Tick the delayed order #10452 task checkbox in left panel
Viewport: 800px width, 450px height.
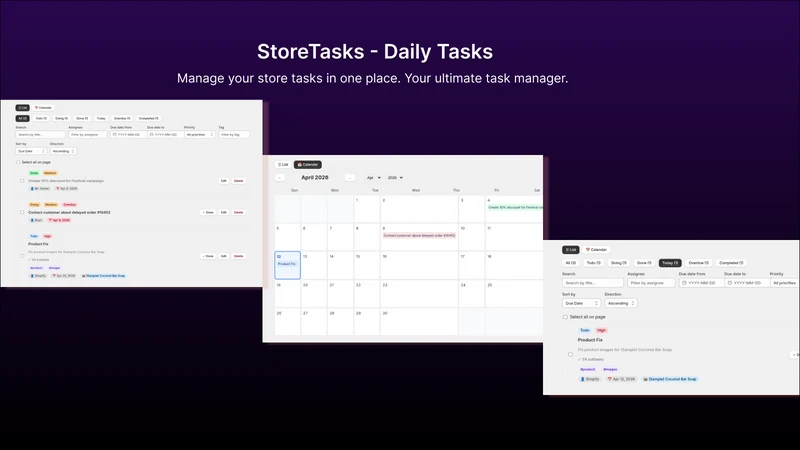point(22,212)
